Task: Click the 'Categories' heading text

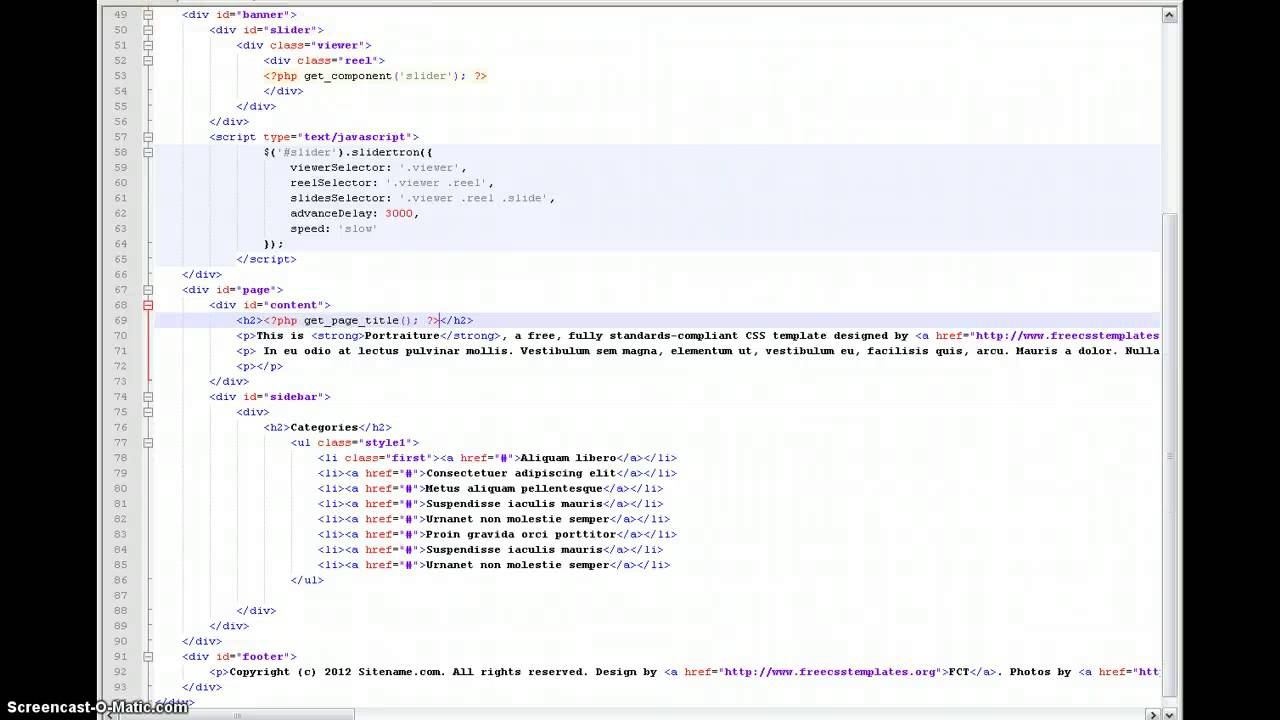Action: coord(324,428)
